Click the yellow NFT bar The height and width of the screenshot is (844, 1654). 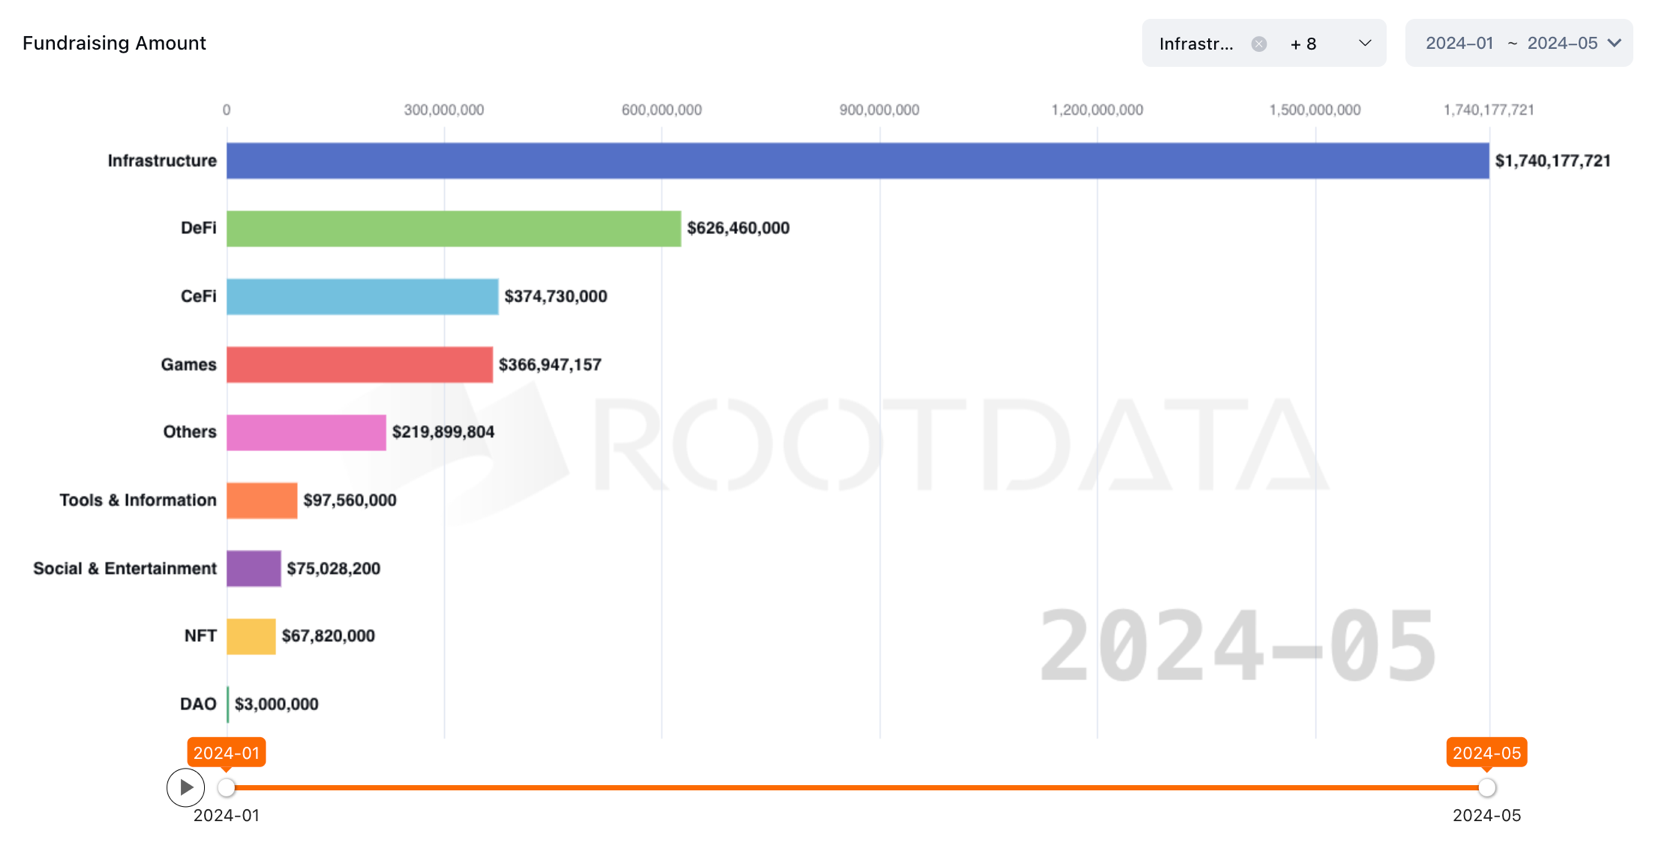(251, 636)
